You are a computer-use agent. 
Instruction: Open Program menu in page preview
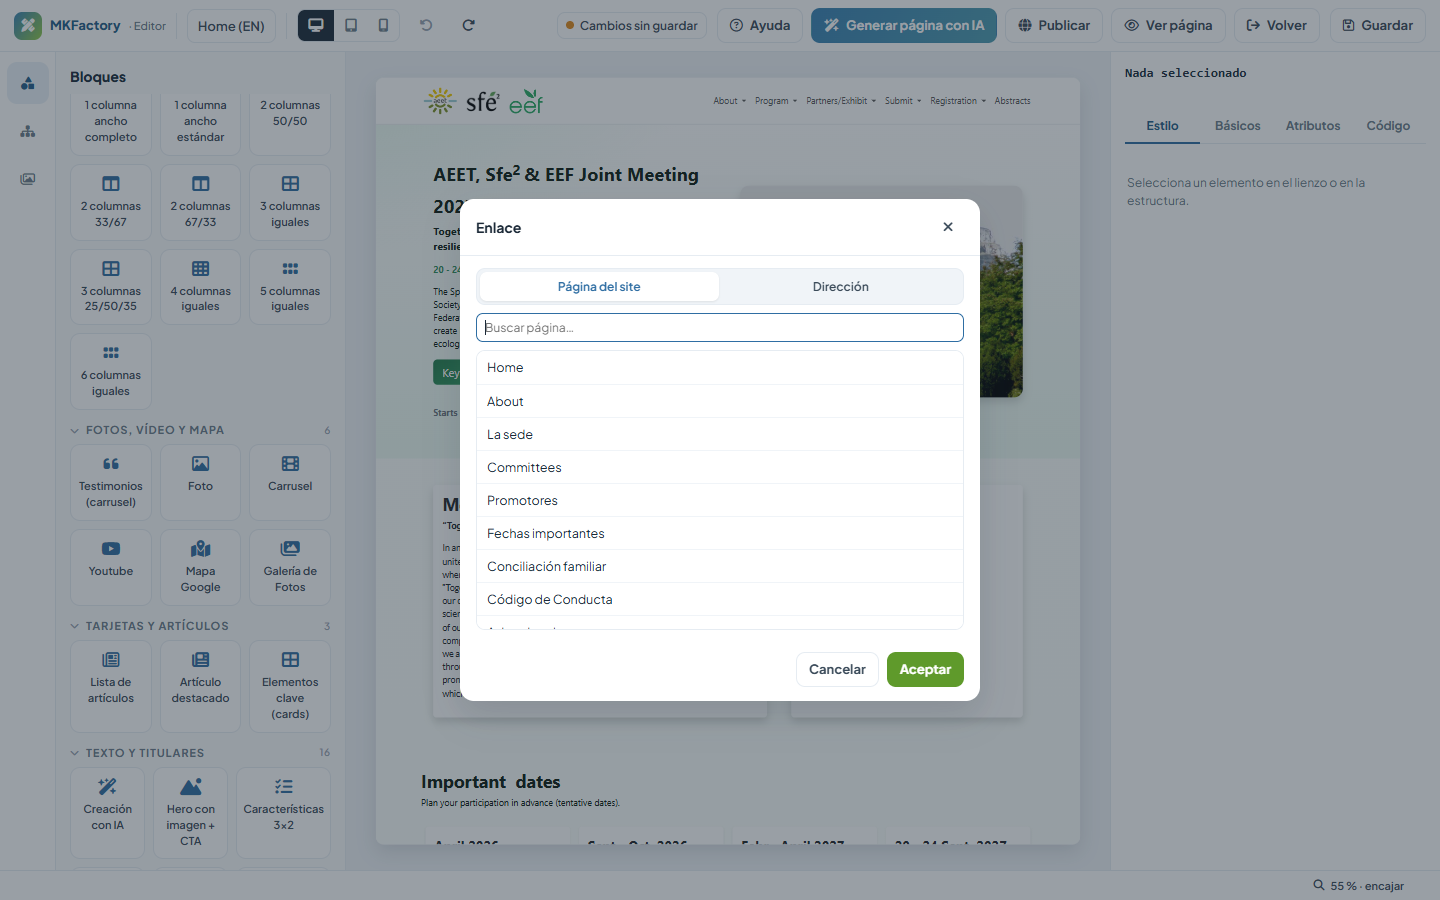point(776,101)
